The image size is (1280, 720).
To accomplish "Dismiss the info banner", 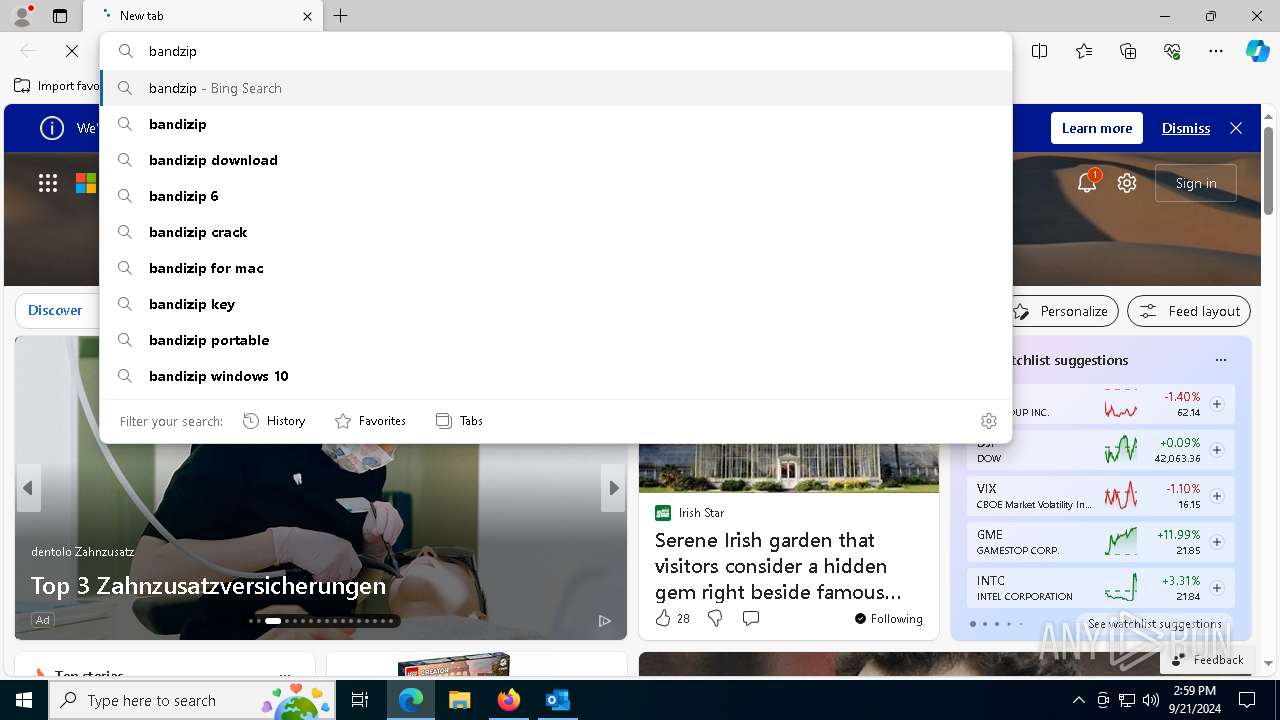I will 1186,128.
